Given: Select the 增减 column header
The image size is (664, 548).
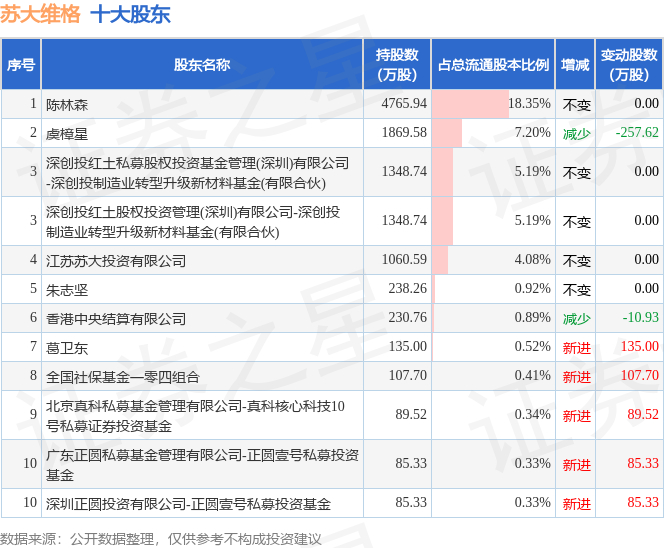Looking at the screenshot, I should (x=575, y=65).
